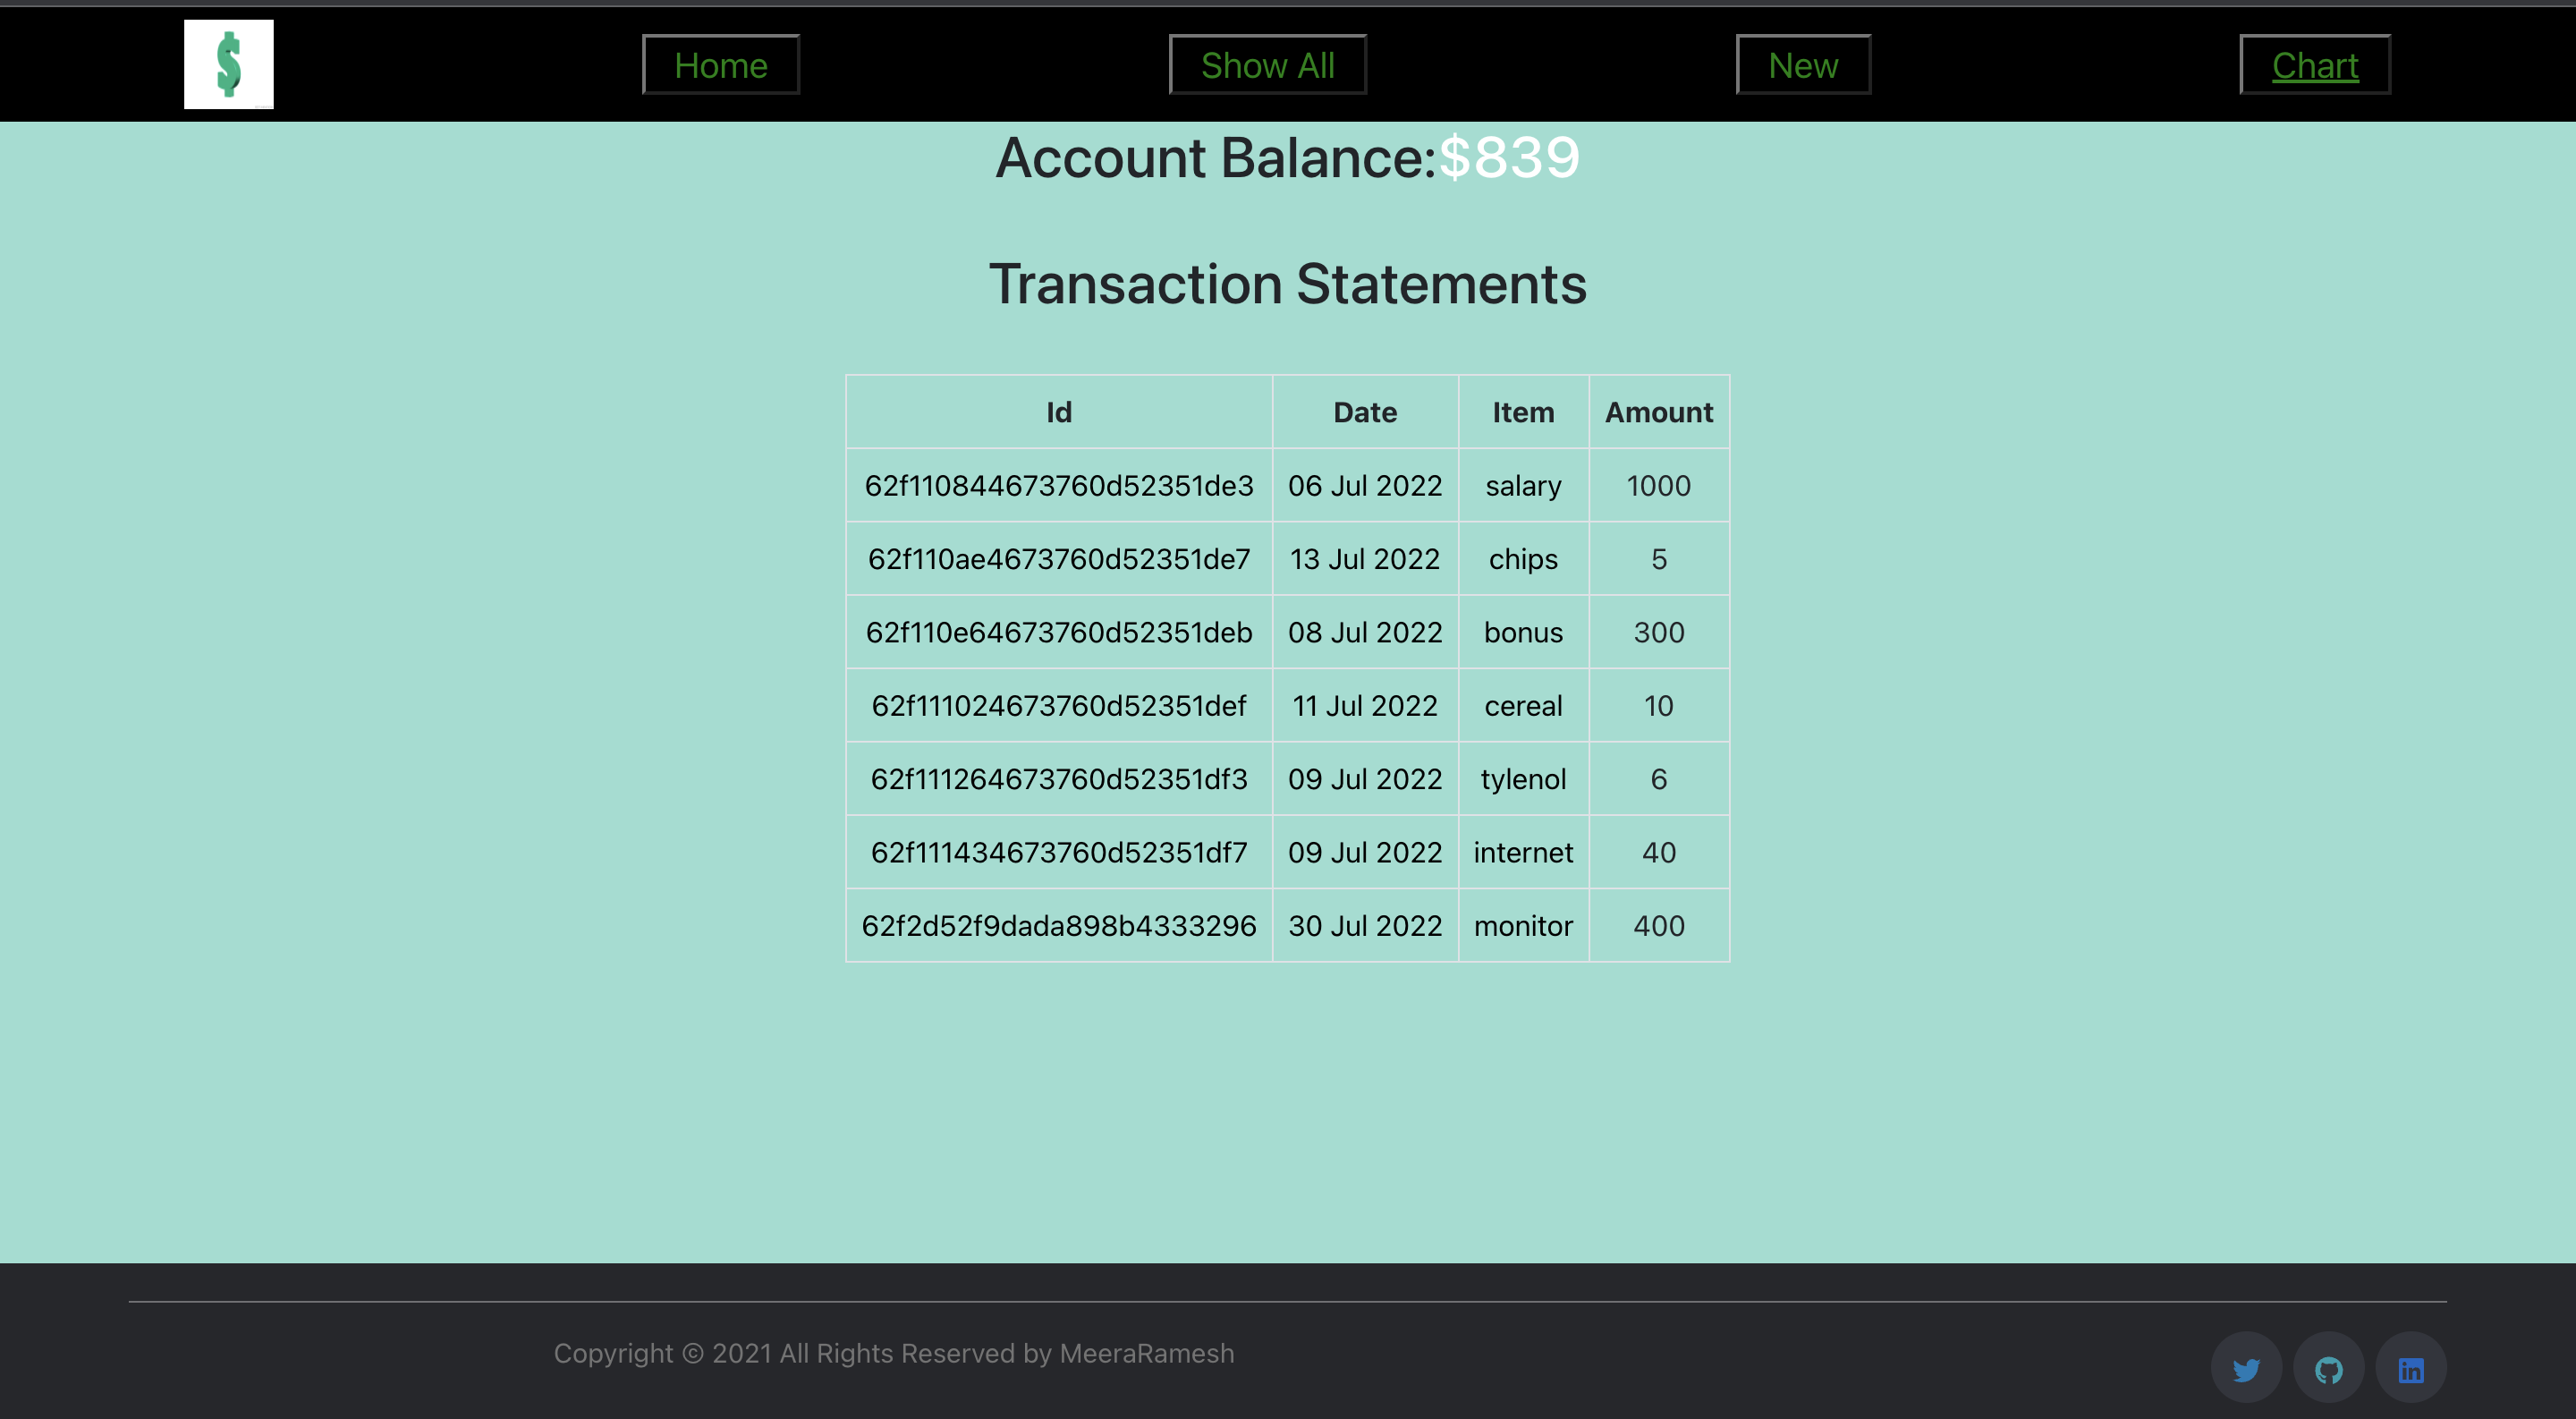This screenshot has height=1419, width=2576.
Task: Select the cereal transaction row
Action: (x=1288, y=705)
